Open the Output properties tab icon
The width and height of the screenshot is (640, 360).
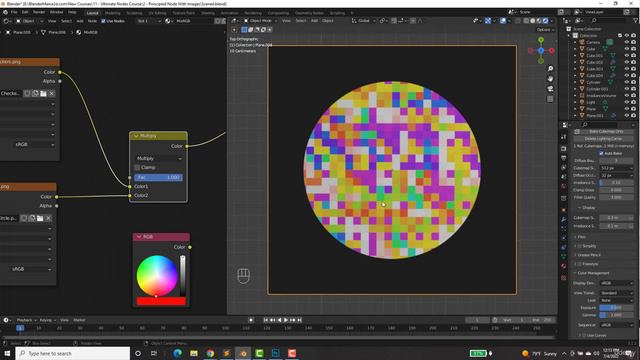pos(564,158)
